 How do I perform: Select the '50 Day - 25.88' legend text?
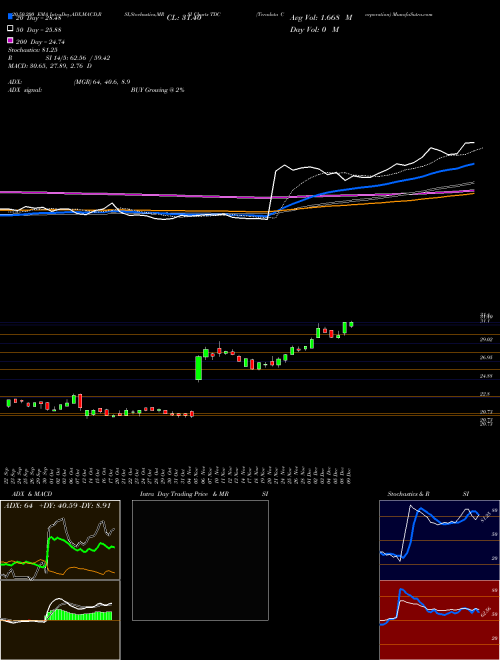39,29
